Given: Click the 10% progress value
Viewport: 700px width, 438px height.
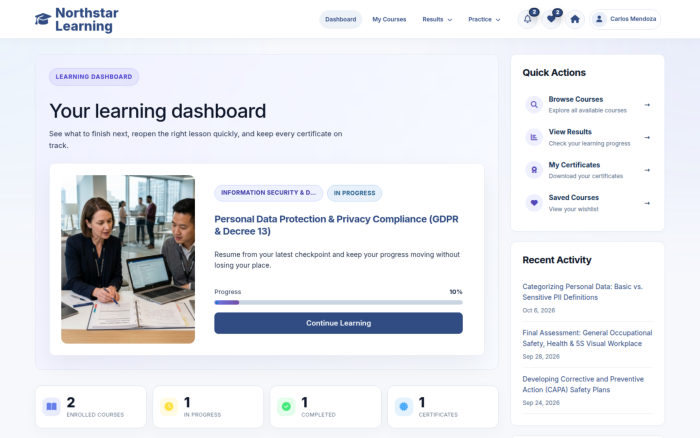Looking at the screenshot, I should point(456,292).
